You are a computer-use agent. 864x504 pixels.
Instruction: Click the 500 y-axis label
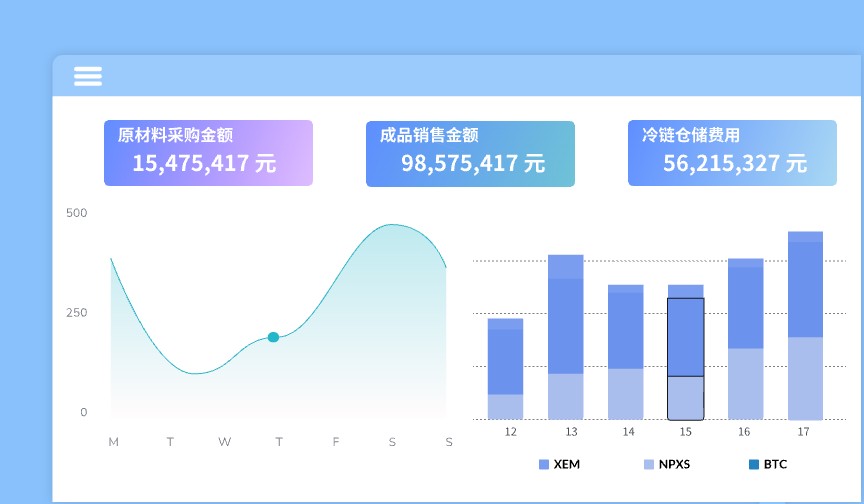(77, 213)
